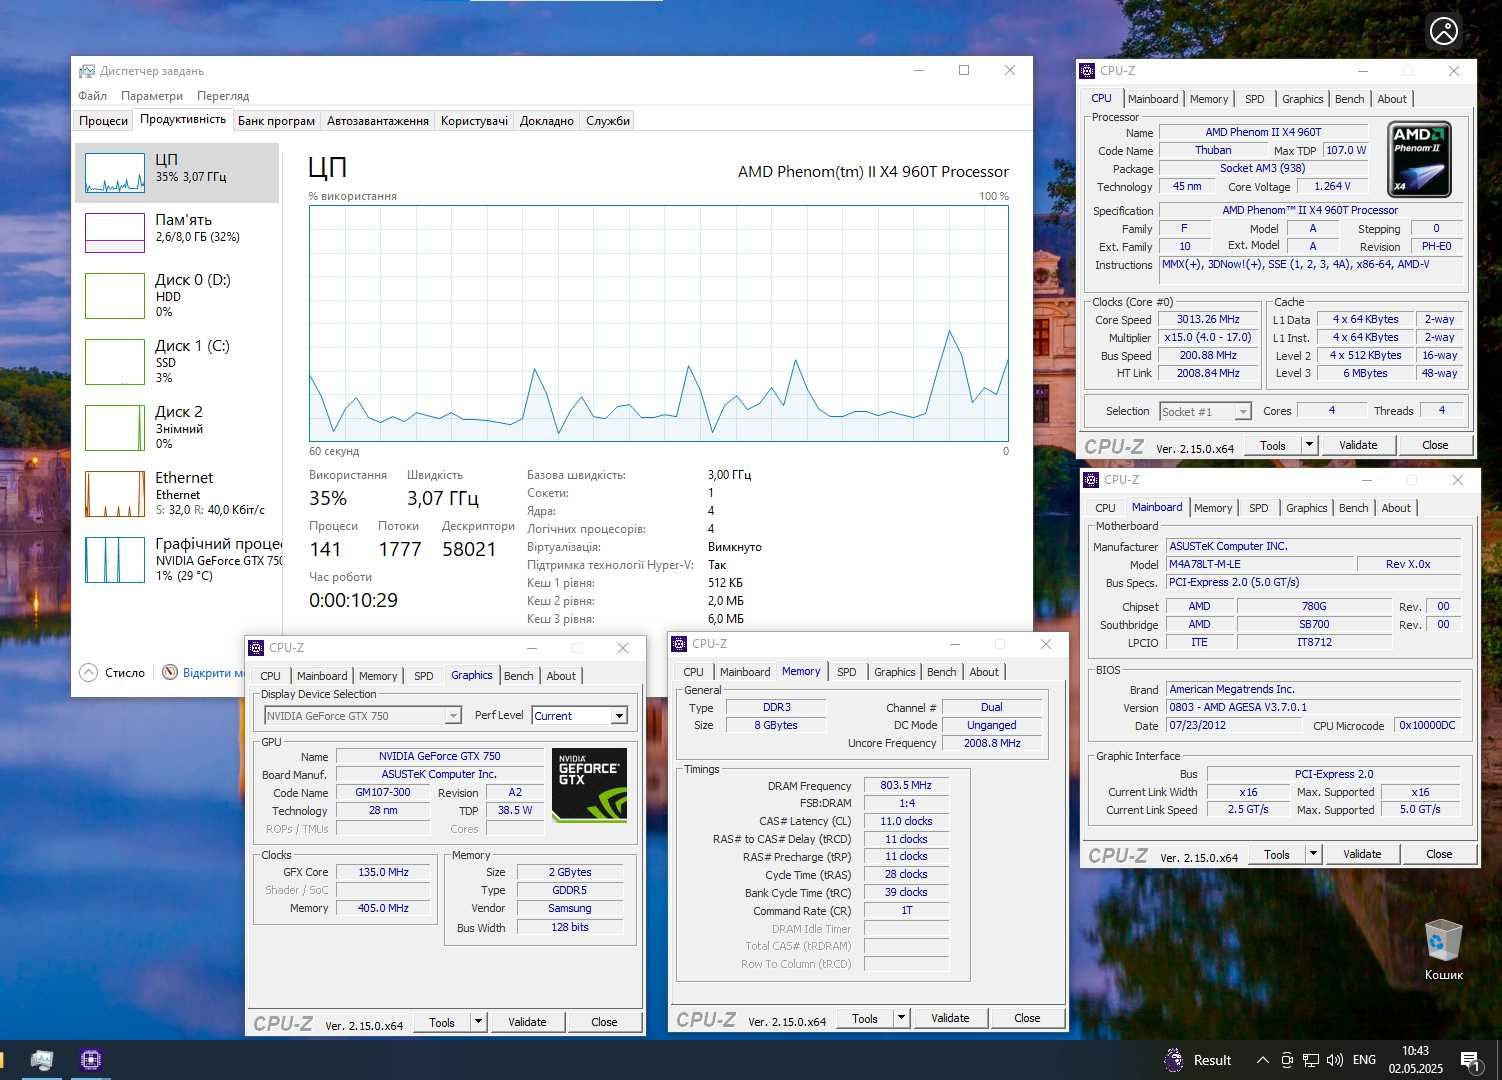Click the network icon in the system tray
This screenshot has width=1502, height=1080.
1310,1060
